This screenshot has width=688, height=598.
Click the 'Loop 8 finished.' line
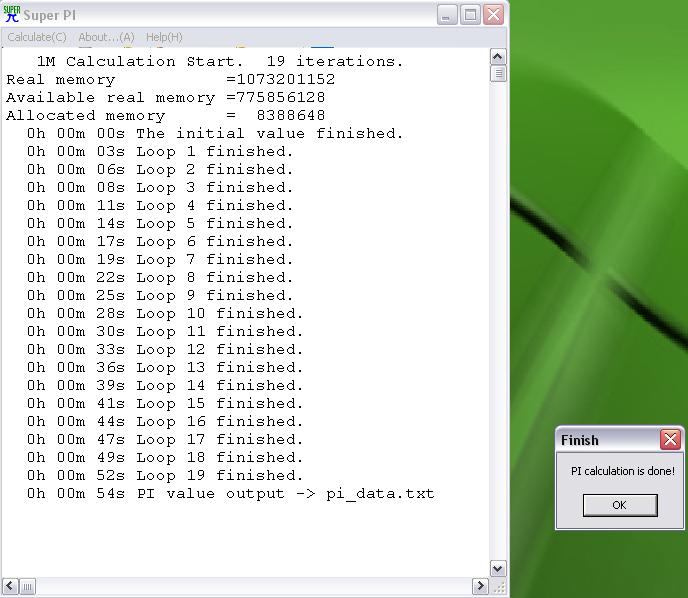(160, 277)
